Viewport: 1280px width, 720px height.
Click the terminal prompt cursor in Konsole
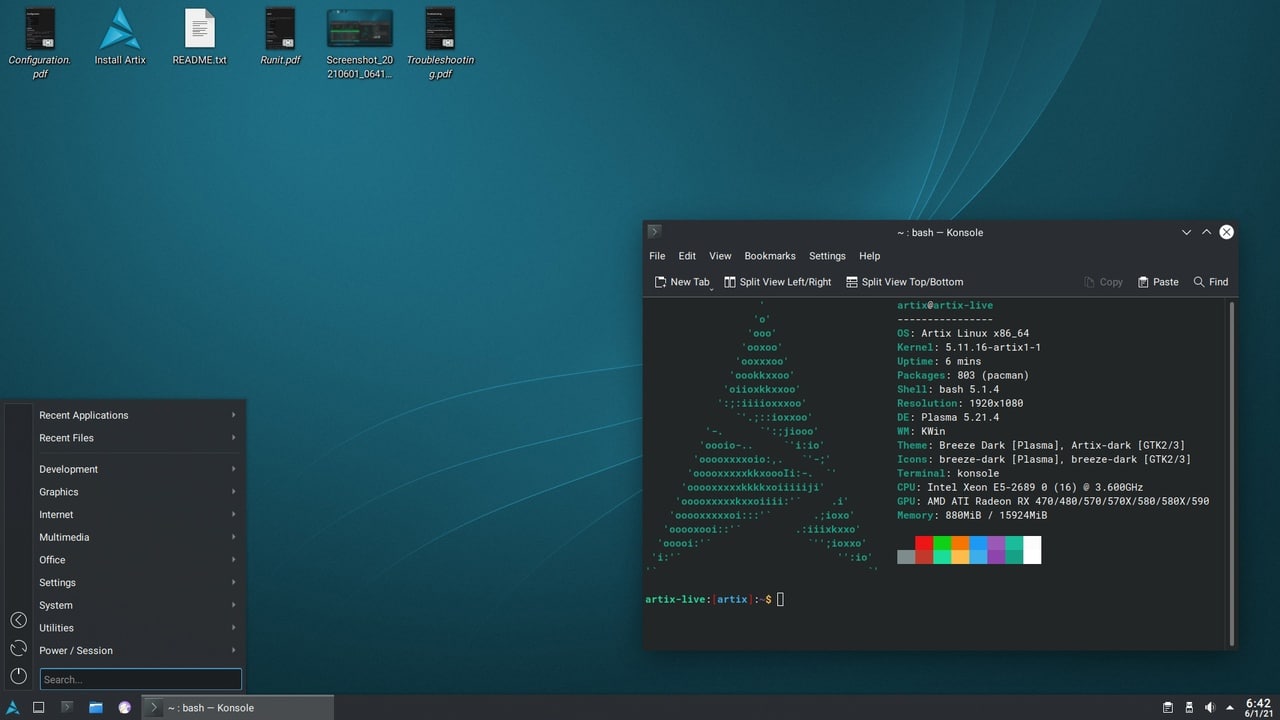[781, 599]
